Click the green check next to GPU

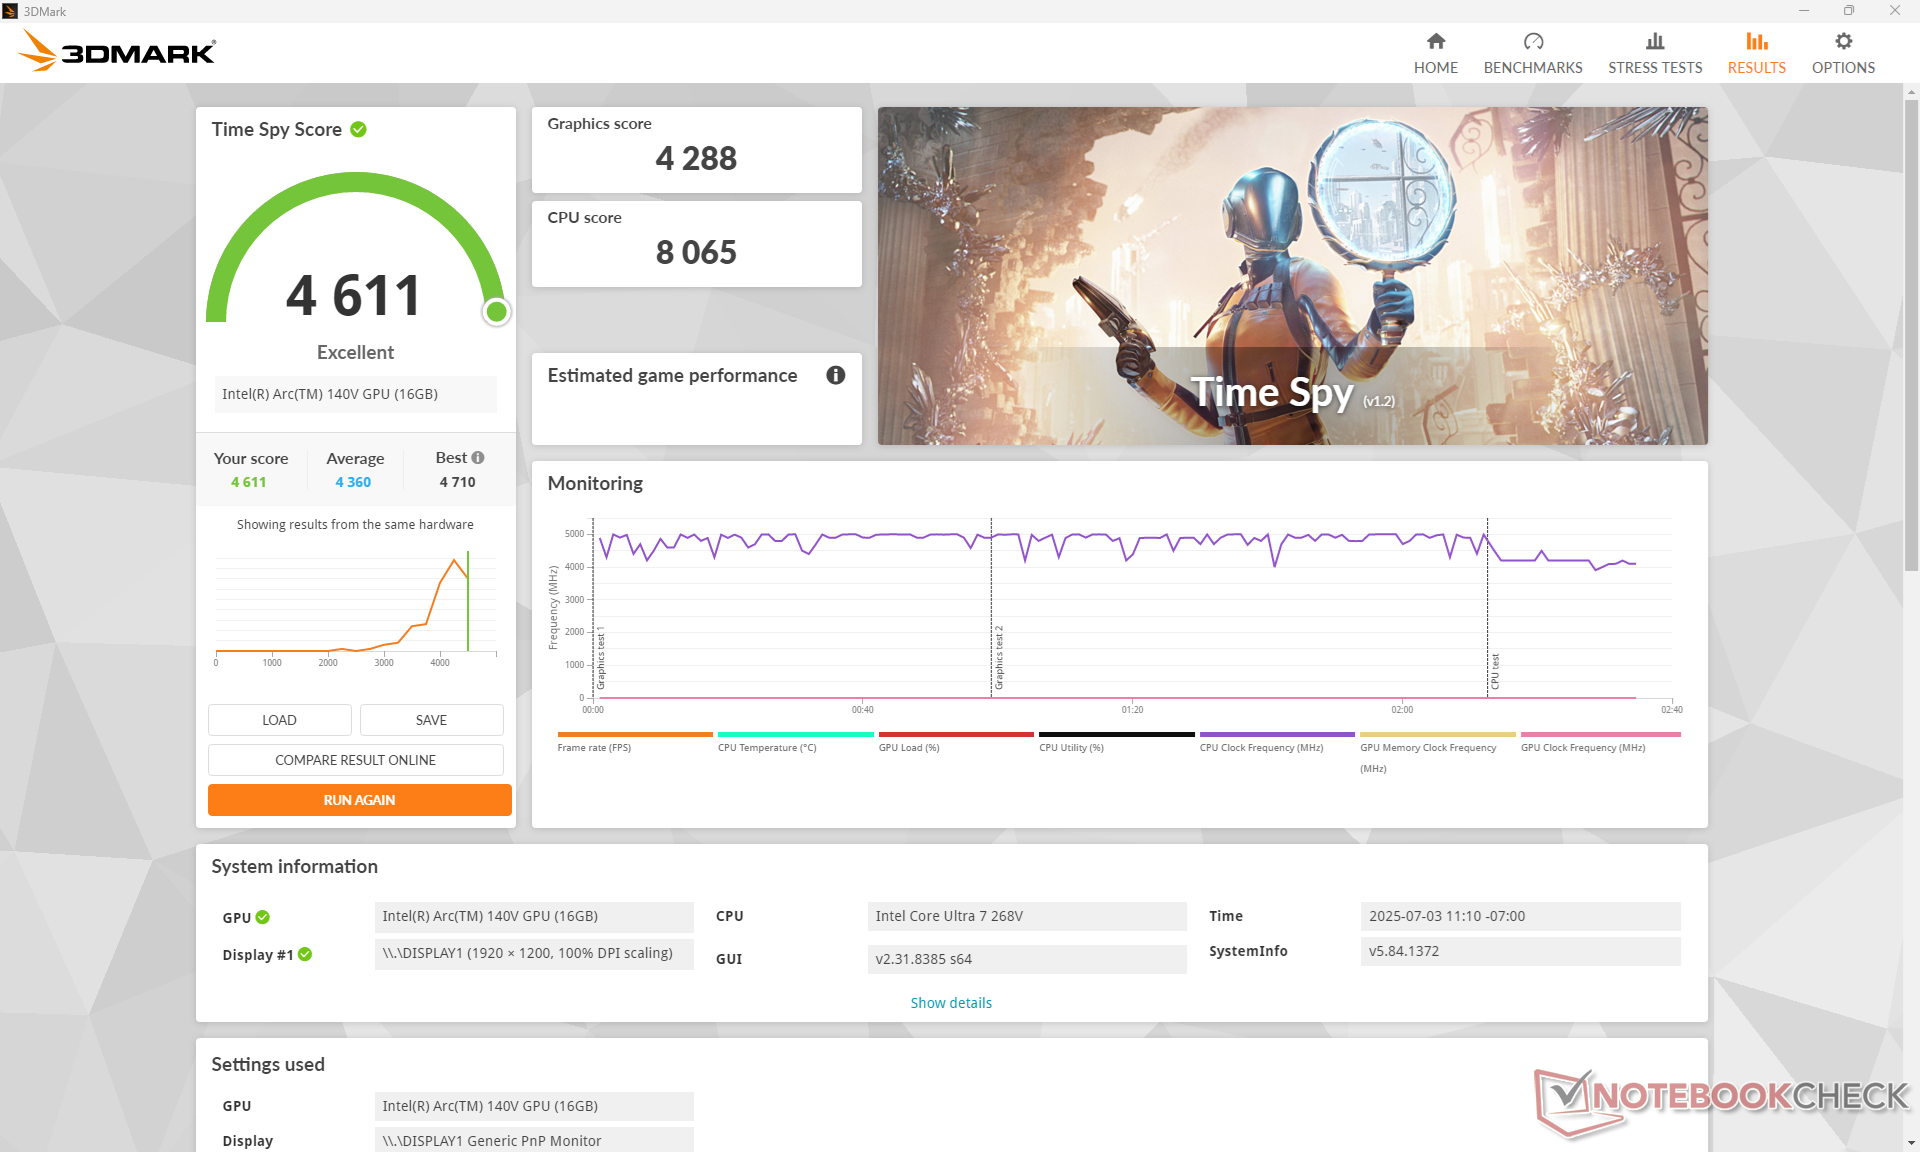263,917
